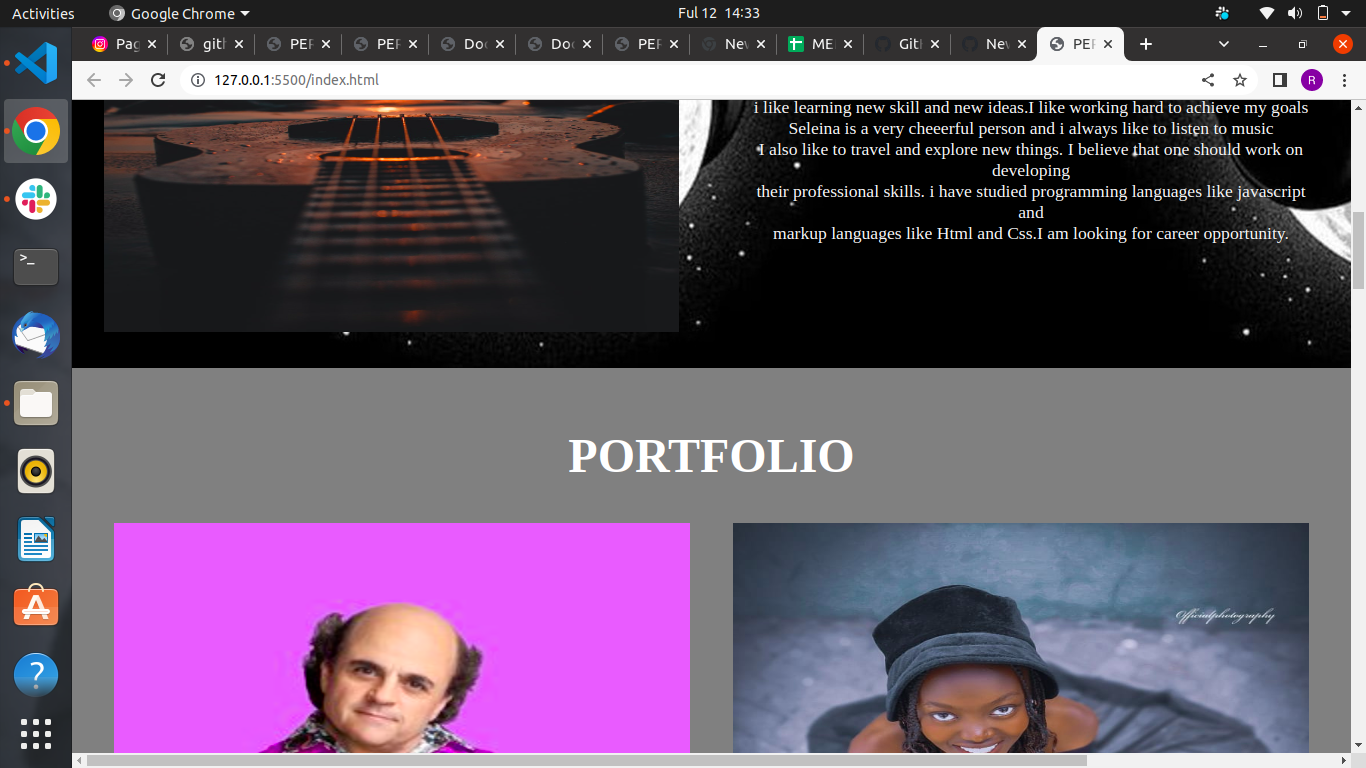Open Chrome side panel
Viewport: 1366px width, 768px height.
(1279, 80)
